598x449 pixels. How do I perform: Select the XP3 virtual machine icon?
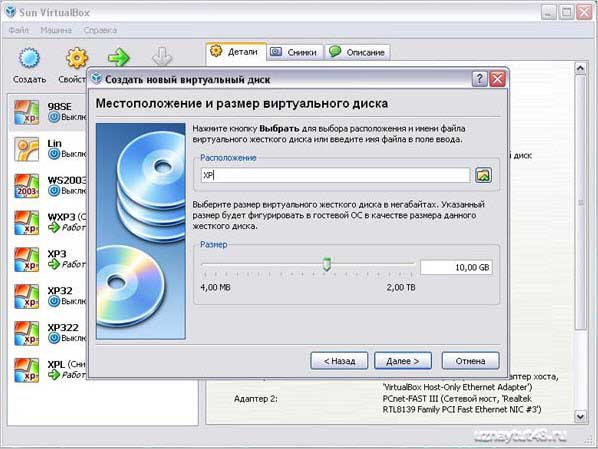pyautogui.click(x=27, y=259)
